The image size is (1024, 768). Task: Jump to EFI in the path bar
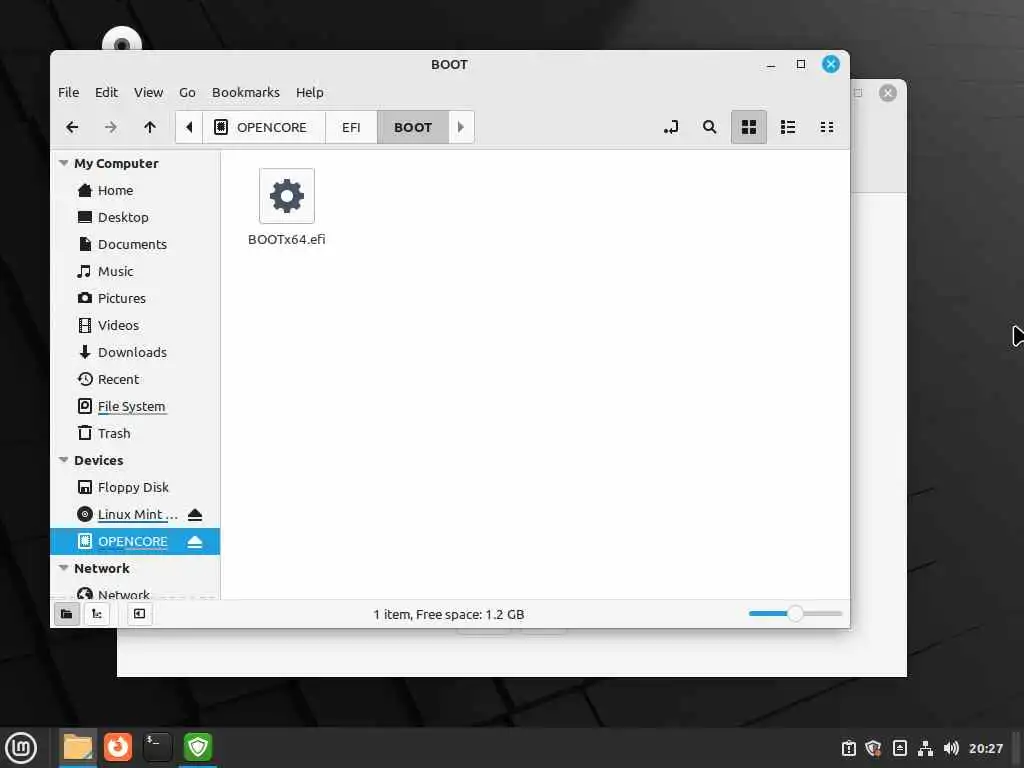351,127
